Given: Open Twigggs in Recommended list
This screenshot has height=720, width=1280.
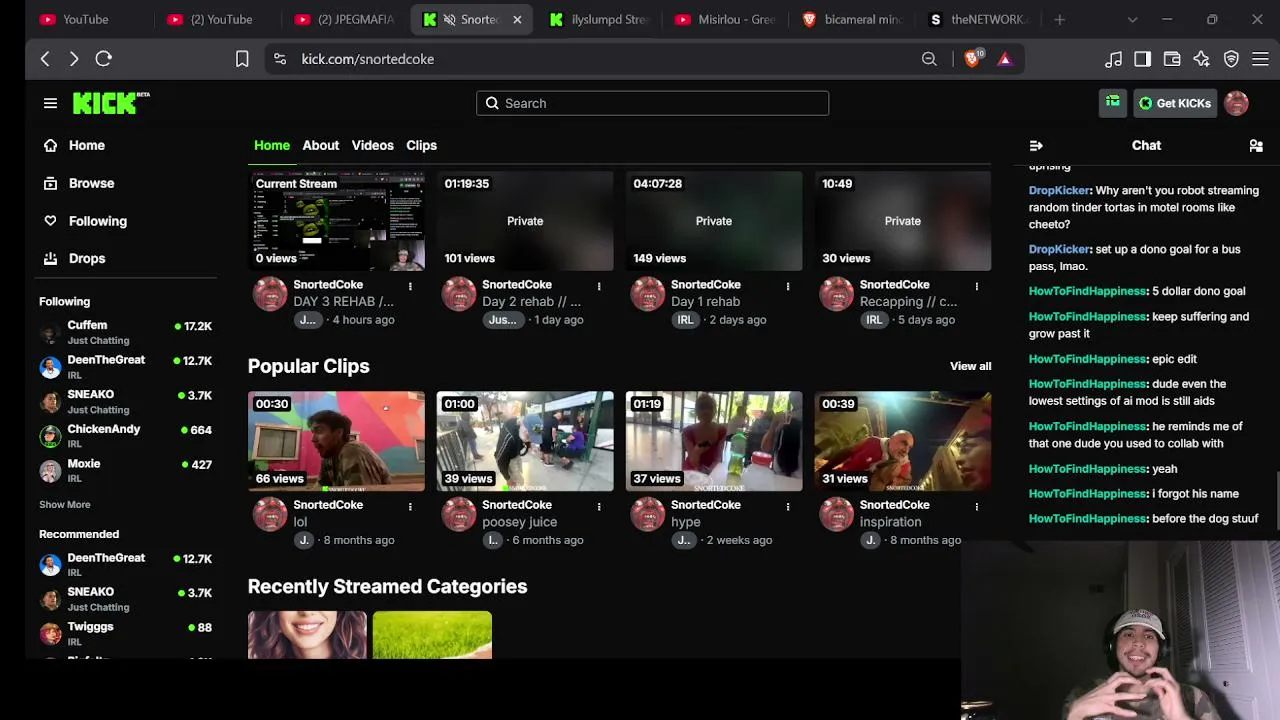Looking at the screenshot, I should coord(125,633).
